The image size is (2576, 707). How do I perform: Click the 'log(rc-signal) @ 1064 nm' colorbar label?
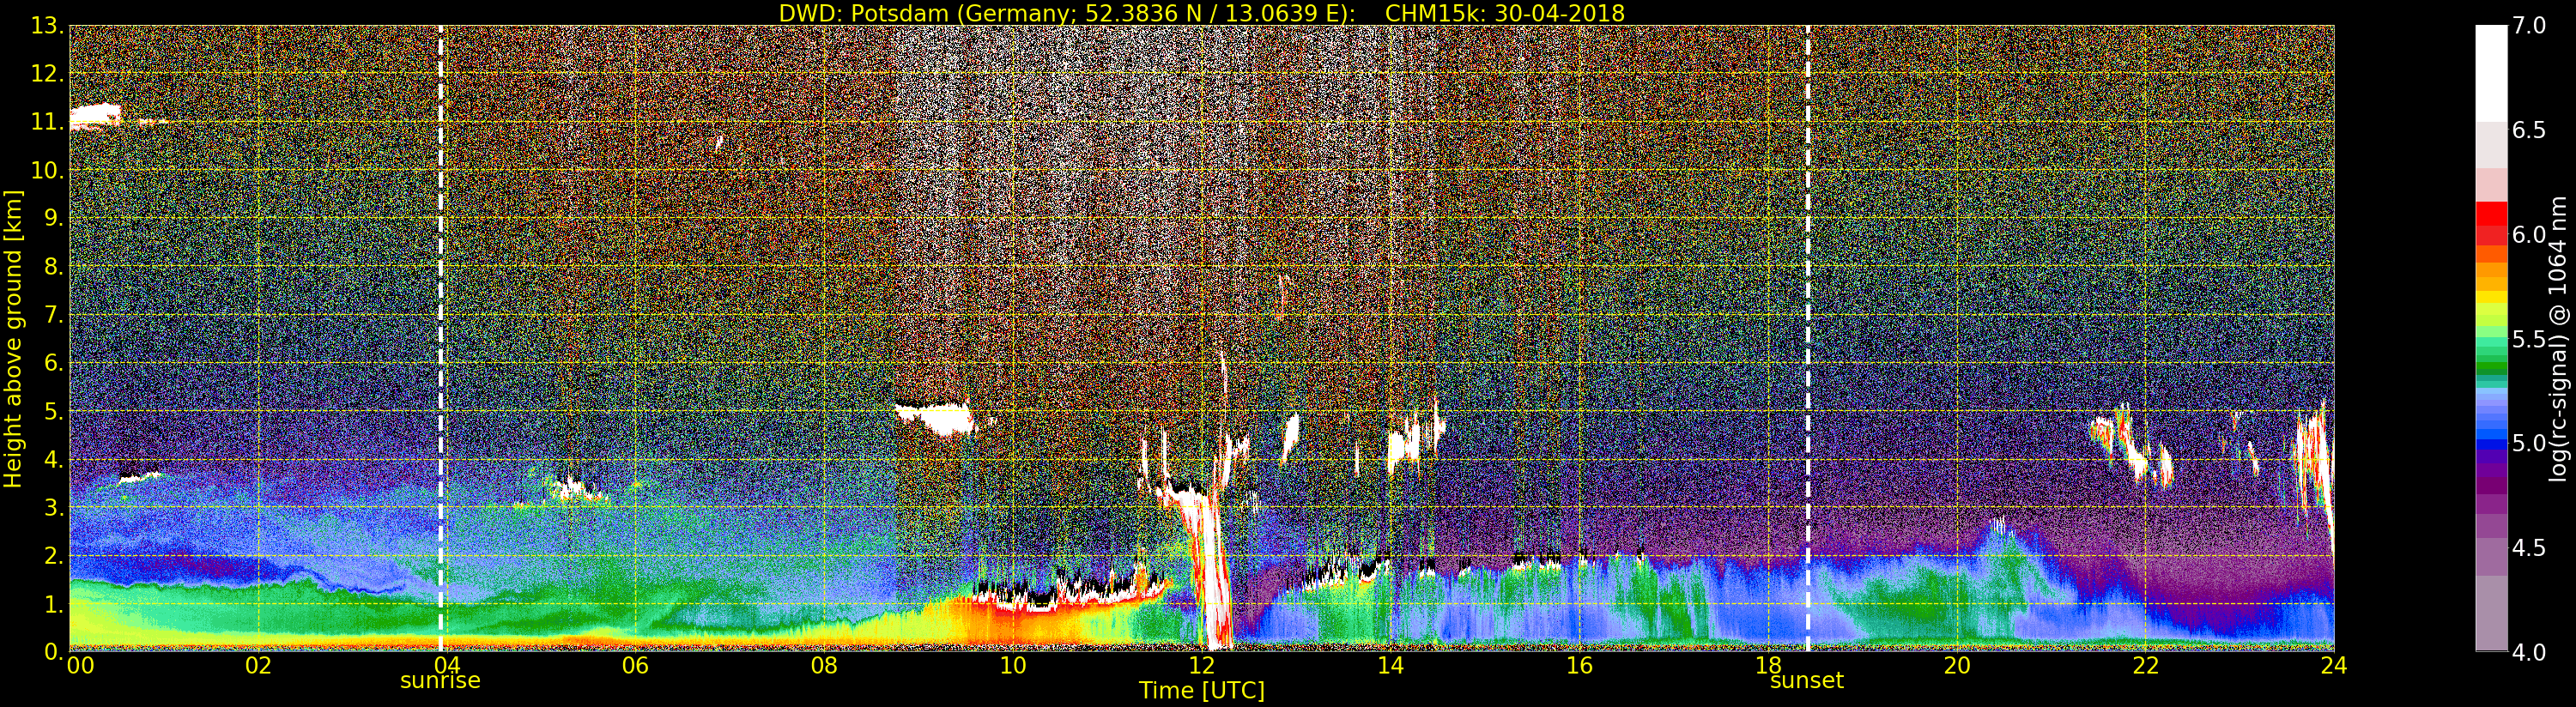click(x=2557, y=339)
